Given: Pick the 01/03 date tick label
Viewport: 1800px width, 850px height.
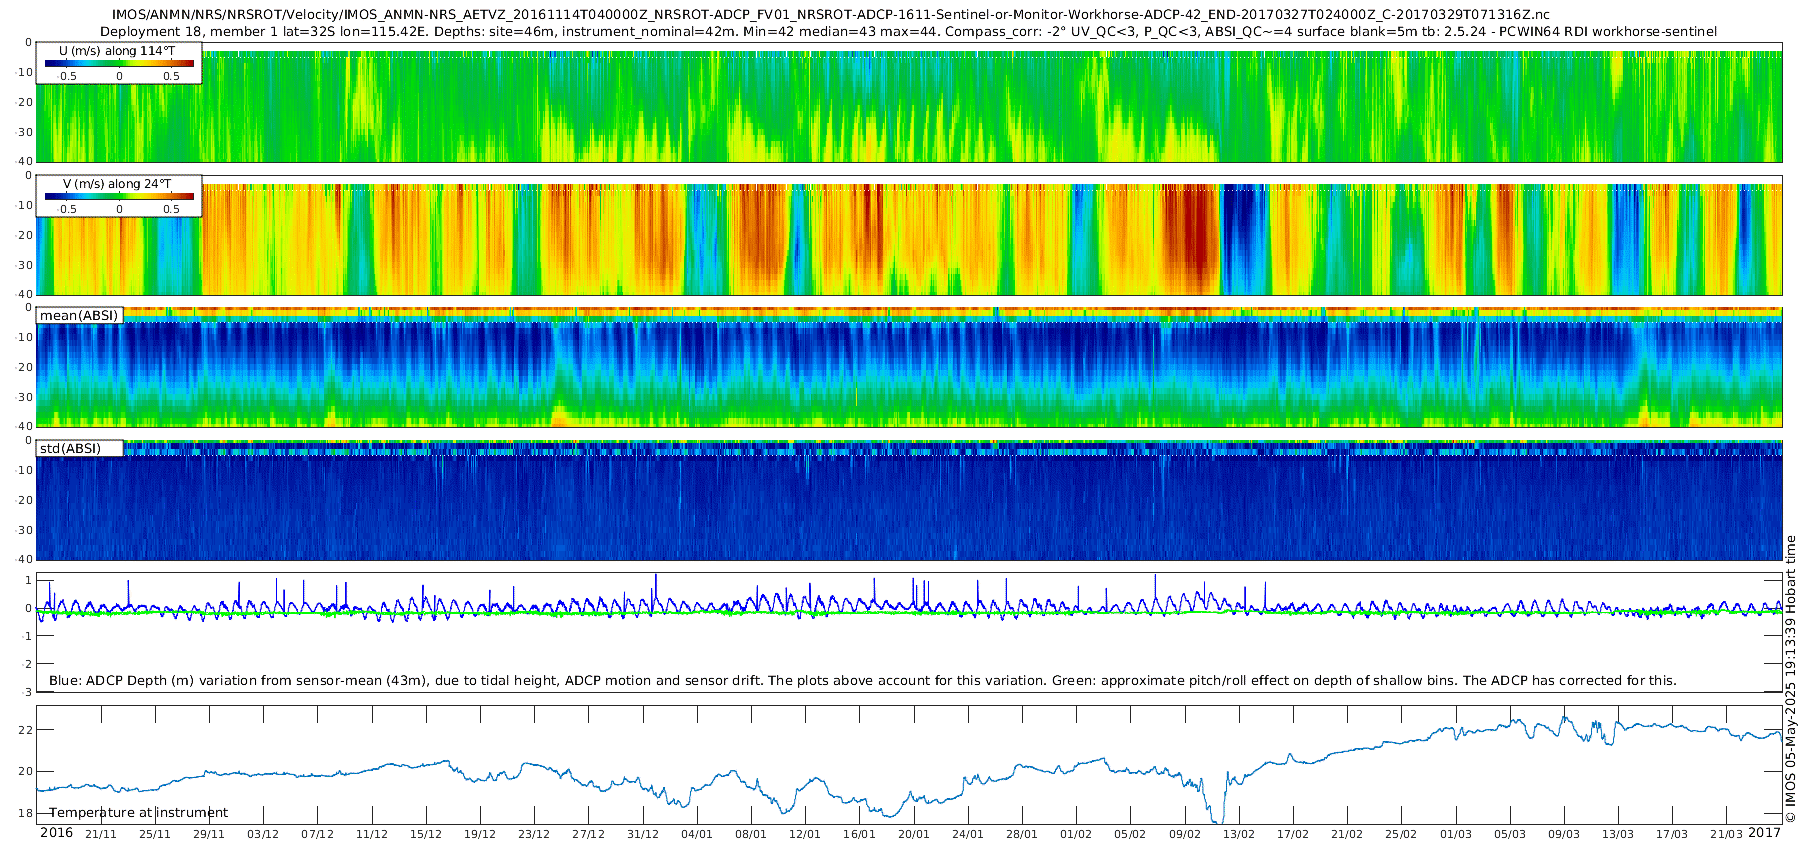Looking at the screenshot, I should [1455, 834].
